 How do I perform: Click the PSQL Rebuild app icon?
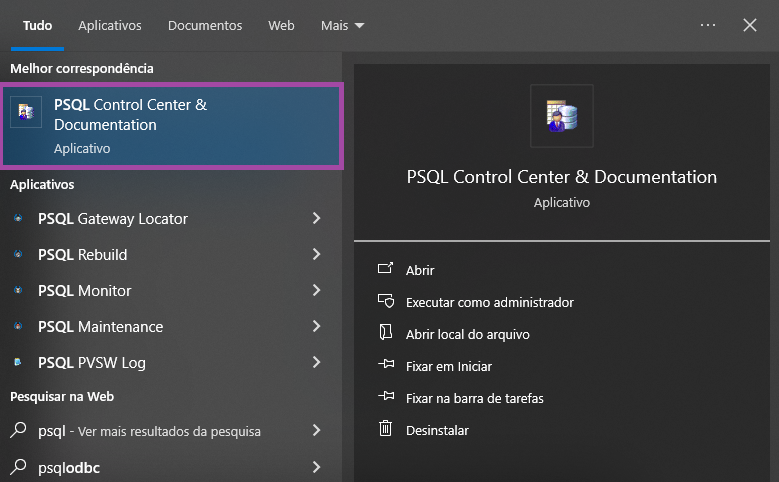coord(18,254)
